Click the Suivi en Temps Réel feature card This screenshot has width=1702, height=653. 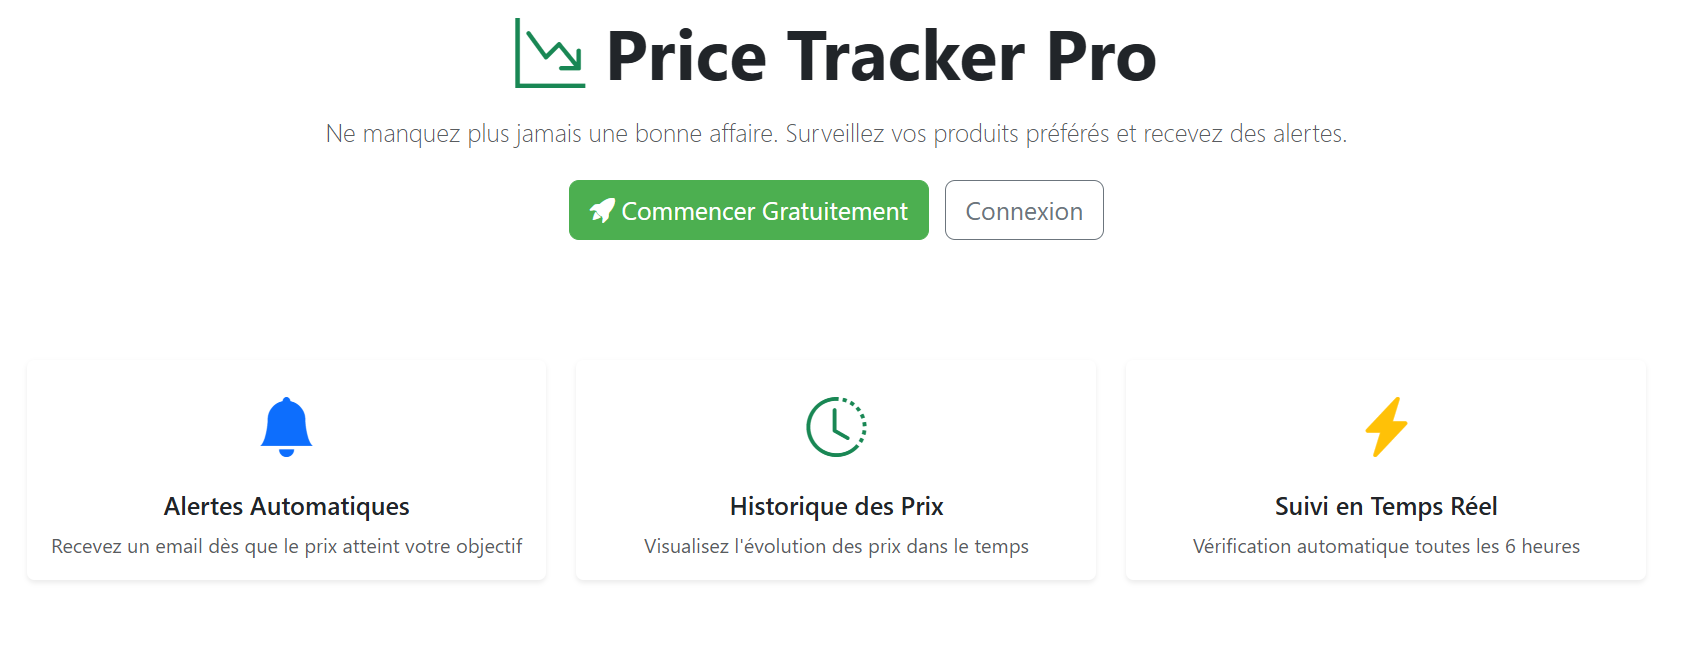[x=1386, y=470]
